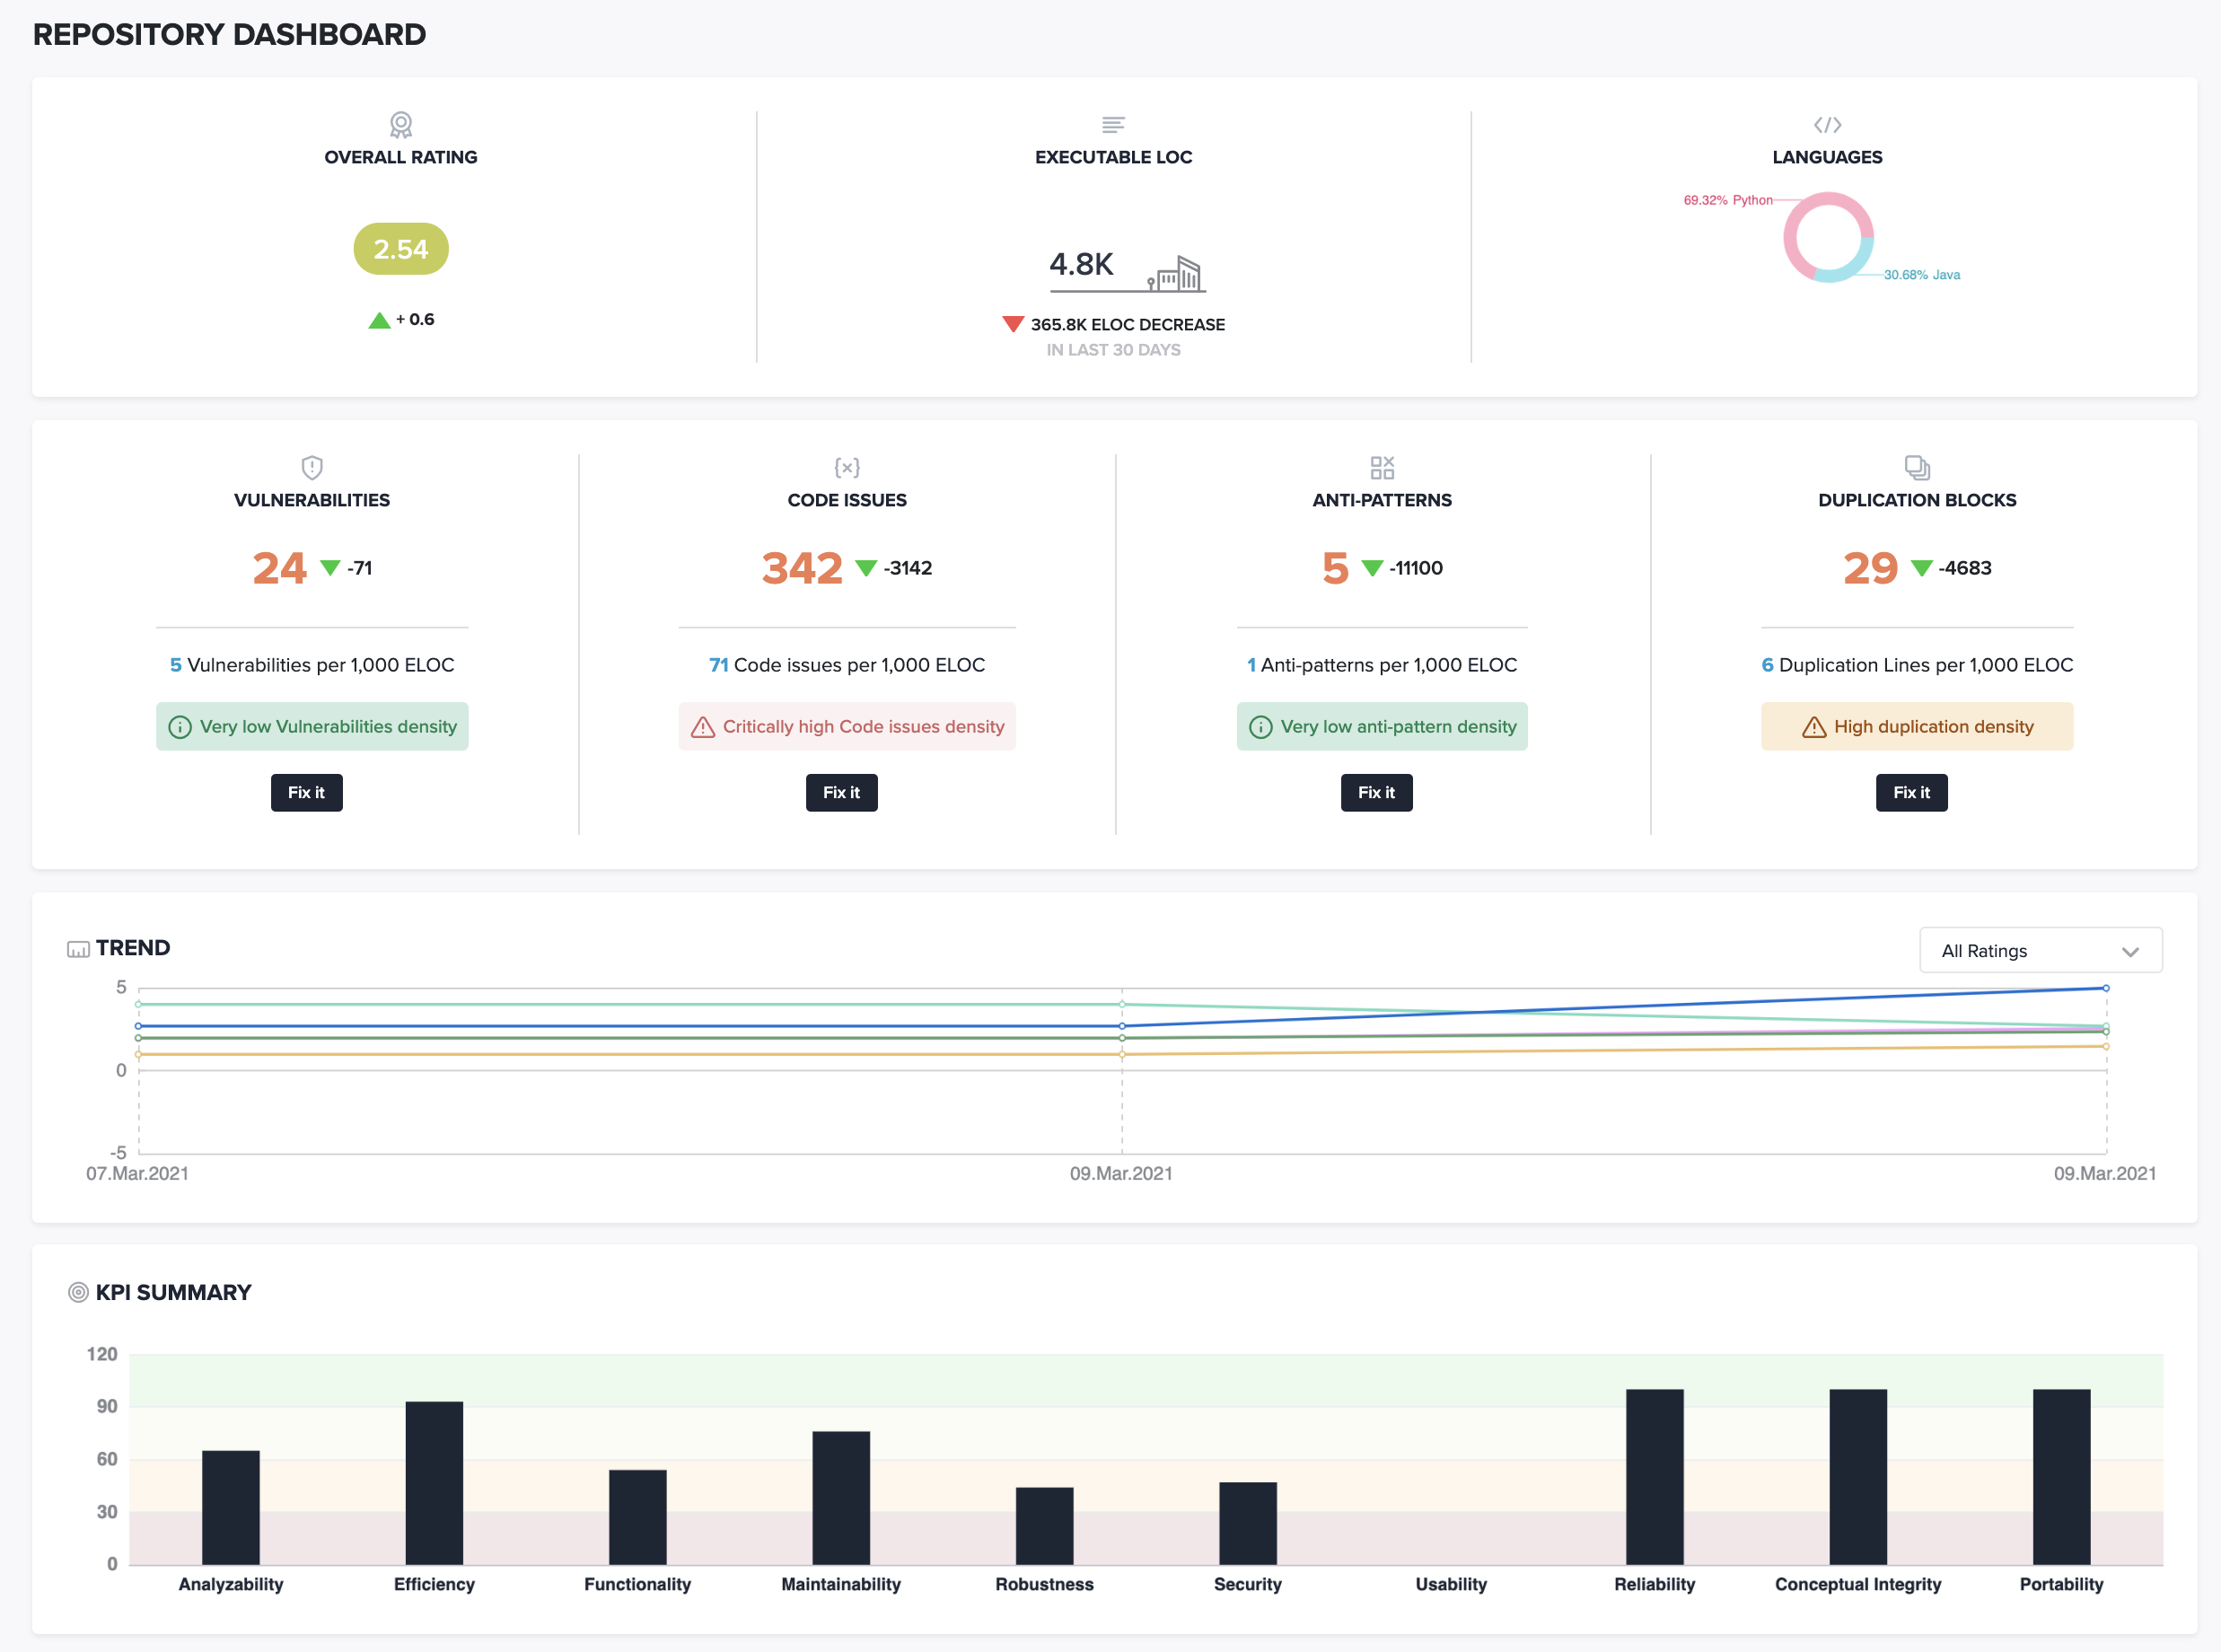Screen dimensions: 2221x1652
Task: Click Fix it under Duplication Blocks
Action: pos(1911,792)
